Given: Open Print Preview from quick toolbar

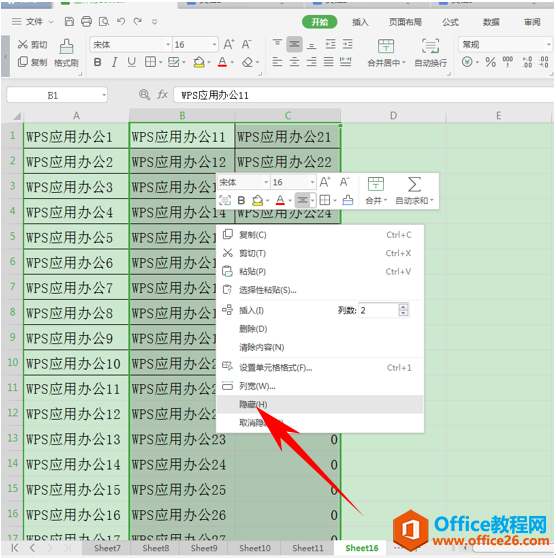Looking at the screenshot, I should click(x=104, y=22).
